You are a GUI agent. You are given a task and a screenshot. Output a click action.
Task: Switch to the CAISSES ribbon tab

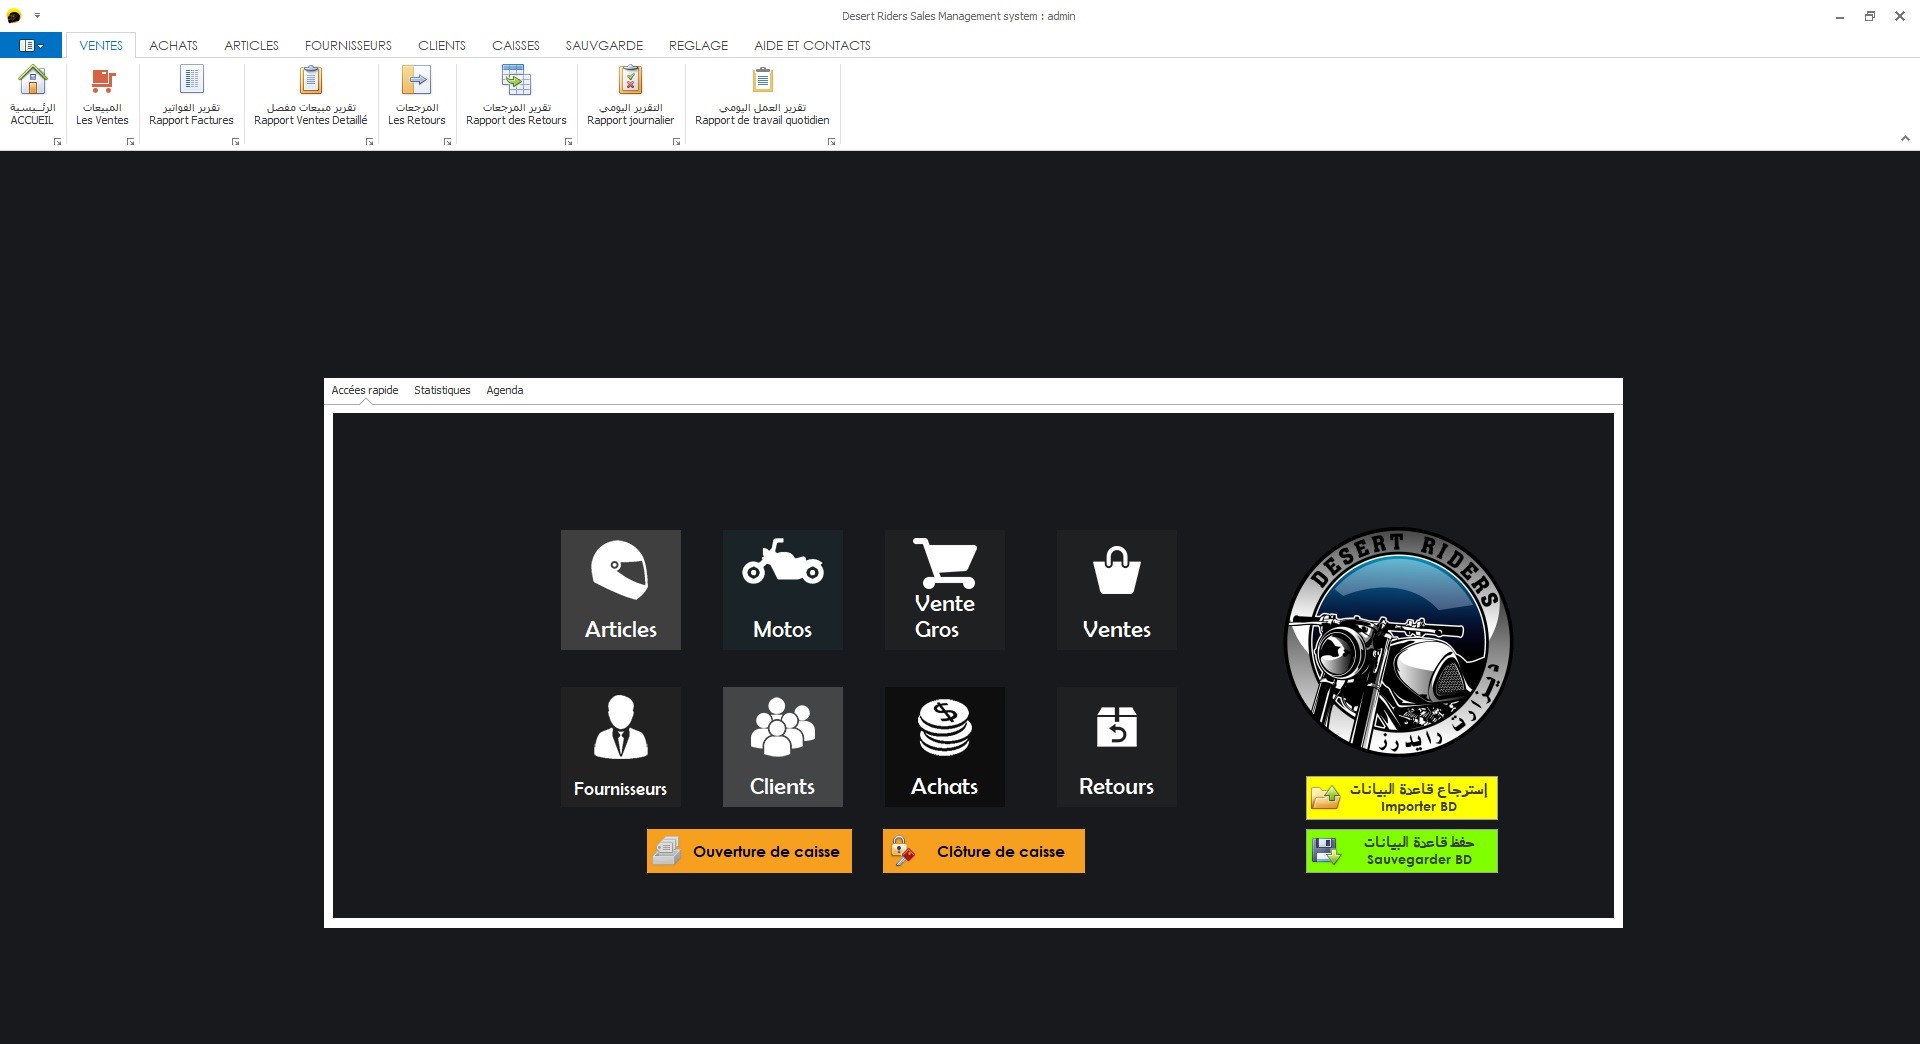516,45
